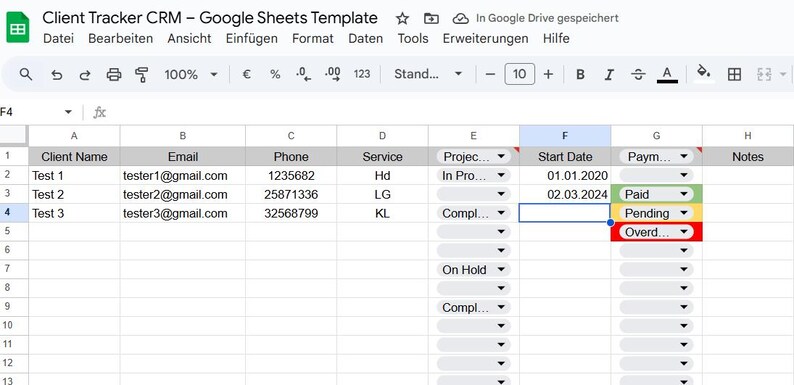
Task: Format as percent
Action: coord(275,74)
